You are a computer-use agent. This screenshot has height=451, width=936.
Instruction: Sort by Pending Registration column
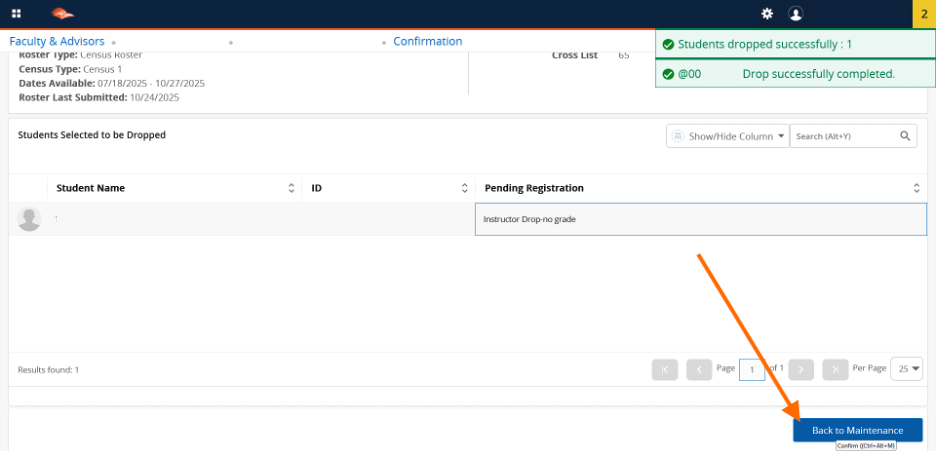(917, 188)
